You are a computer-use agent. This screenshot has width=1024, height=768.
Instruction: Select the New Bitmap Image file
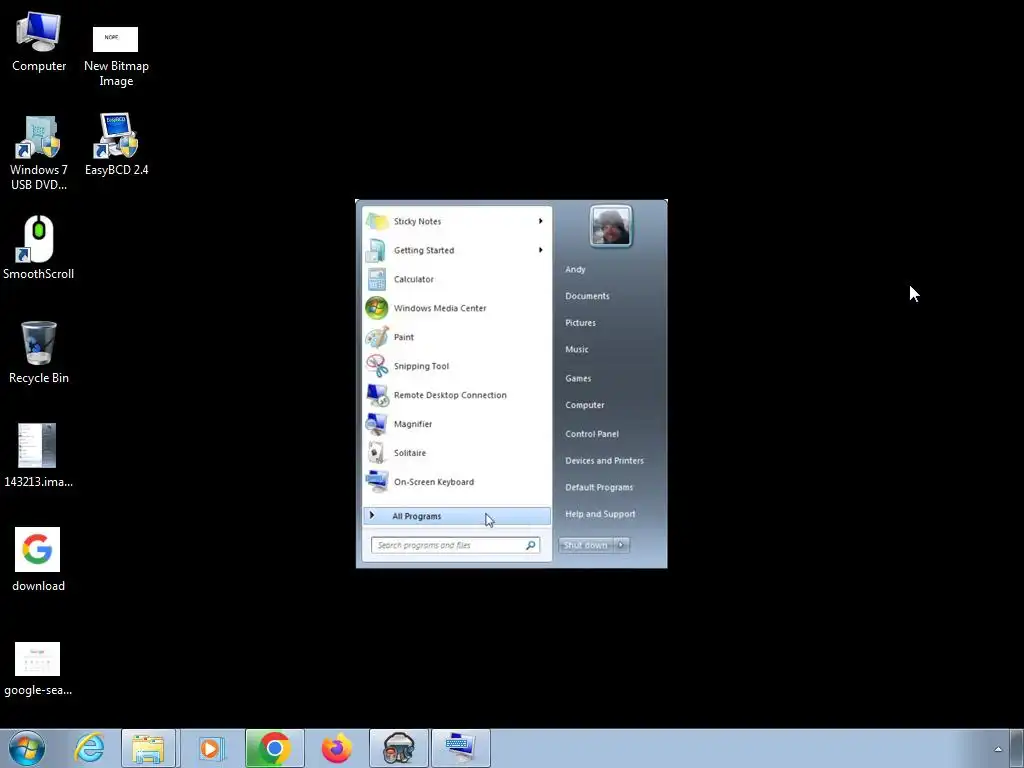(x=116, y=56)
